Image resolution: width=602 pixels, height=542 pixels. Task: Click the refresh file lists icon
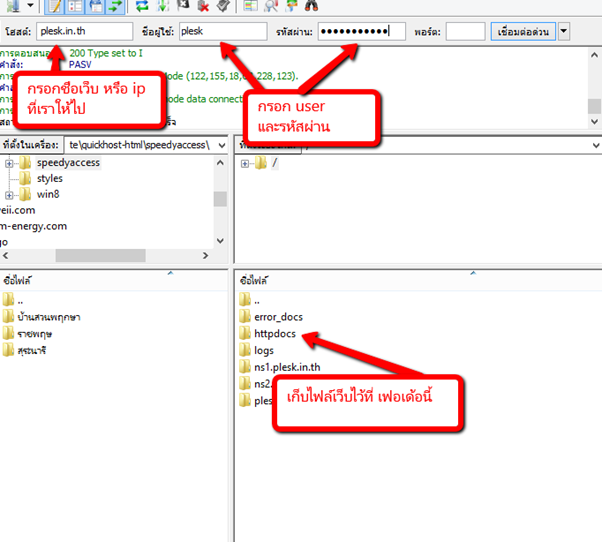141,6
